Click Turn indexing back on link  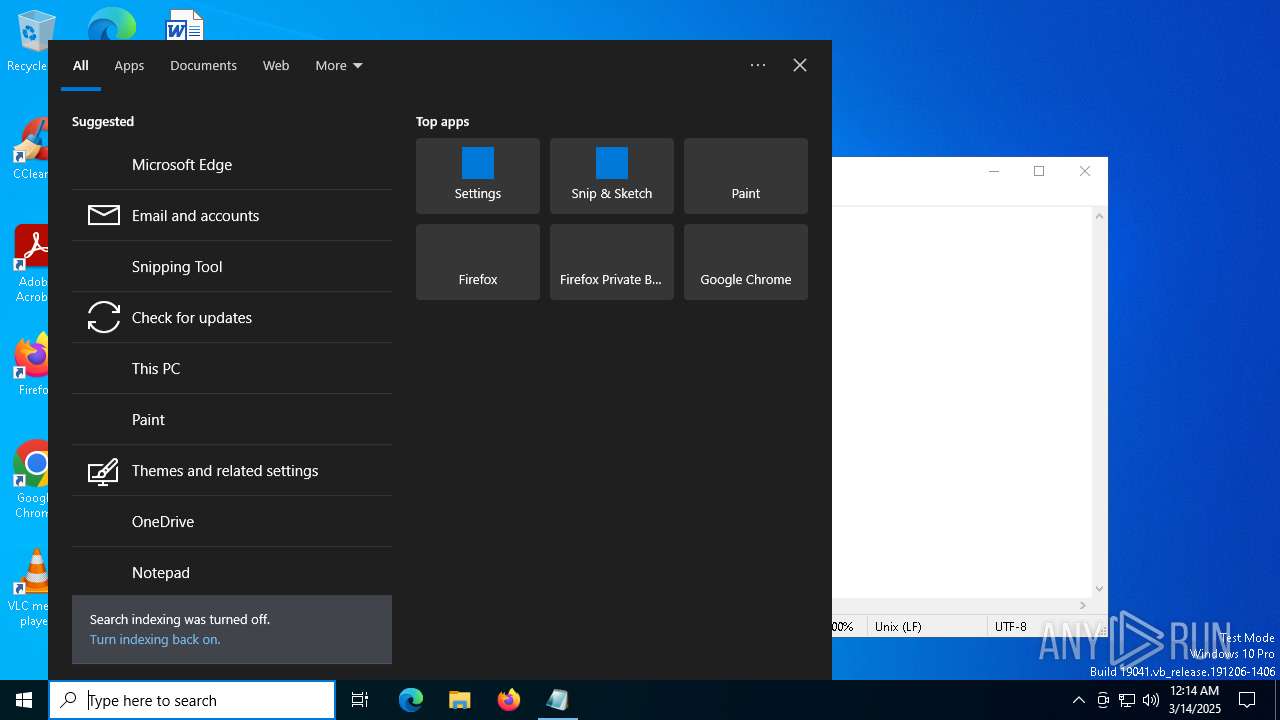155,640
